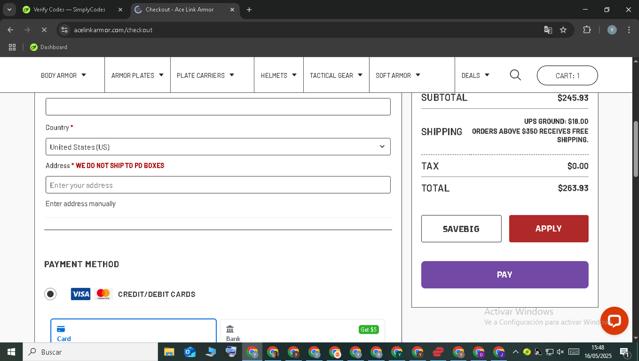The height and width of the screenshot is (361, 639).
Task: Open the tab search dropdown
Action: point(9,10)
